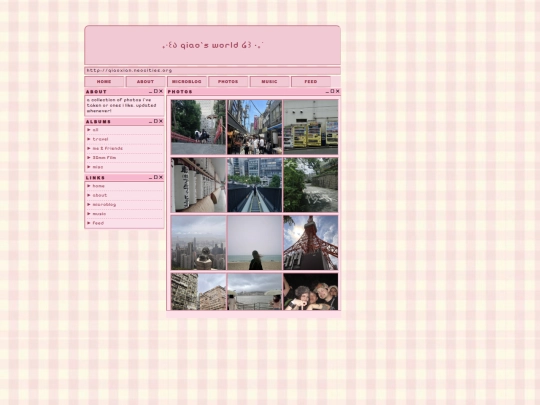The width and height of the screenshot is (540, 405).
Task: Close the ABOUT panel
Action: point(161,91)
